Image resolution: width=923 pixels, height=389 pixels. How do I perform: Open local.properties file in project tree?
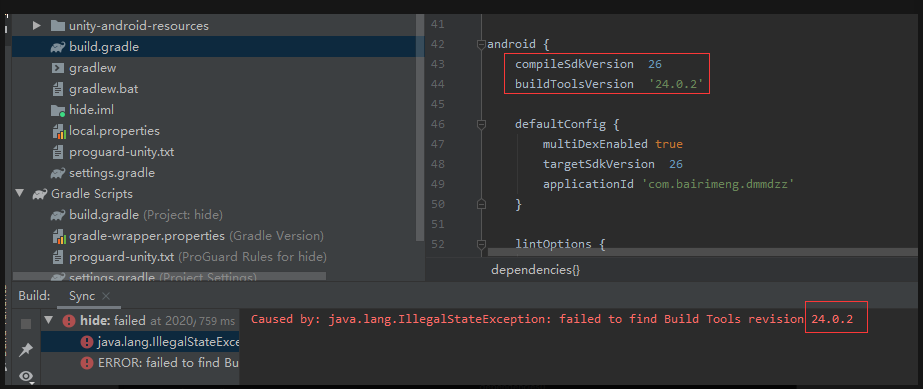[x=114, y=131]
